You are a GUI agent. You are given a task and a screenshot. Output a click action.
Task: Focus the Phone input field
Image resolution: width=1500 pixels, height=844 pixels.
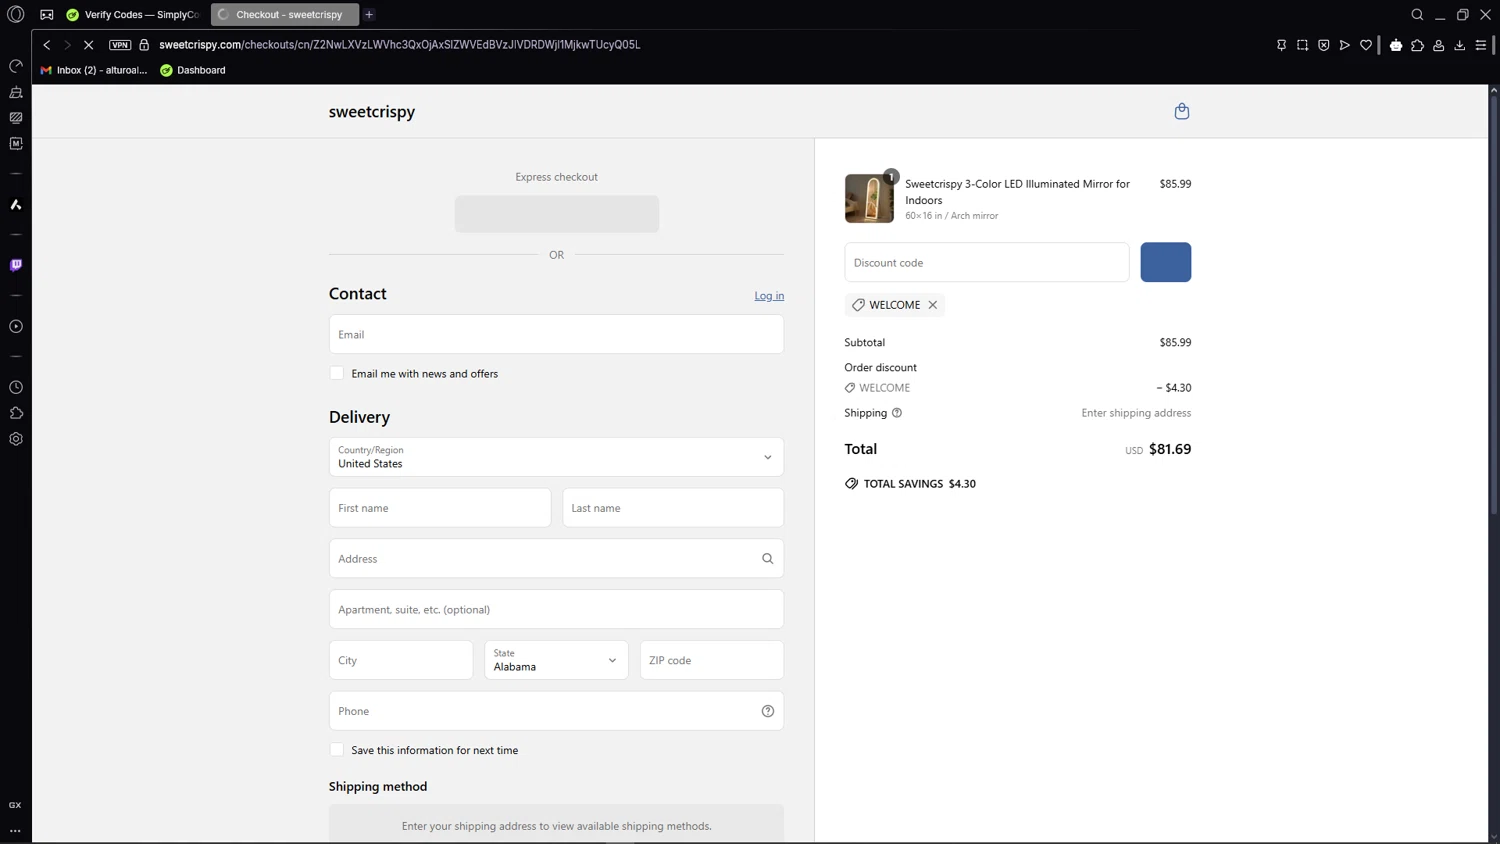tap(556, 711)
